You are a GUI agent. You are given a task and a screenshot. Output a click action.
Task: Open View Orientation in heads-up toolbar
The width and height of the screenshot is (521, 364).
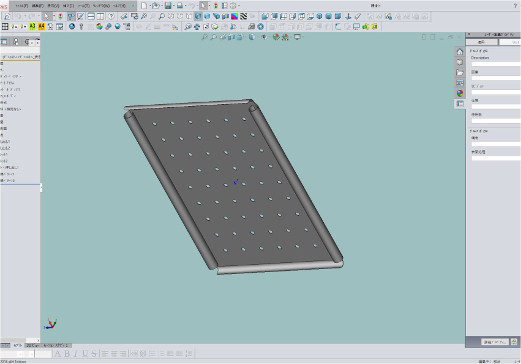240,37
